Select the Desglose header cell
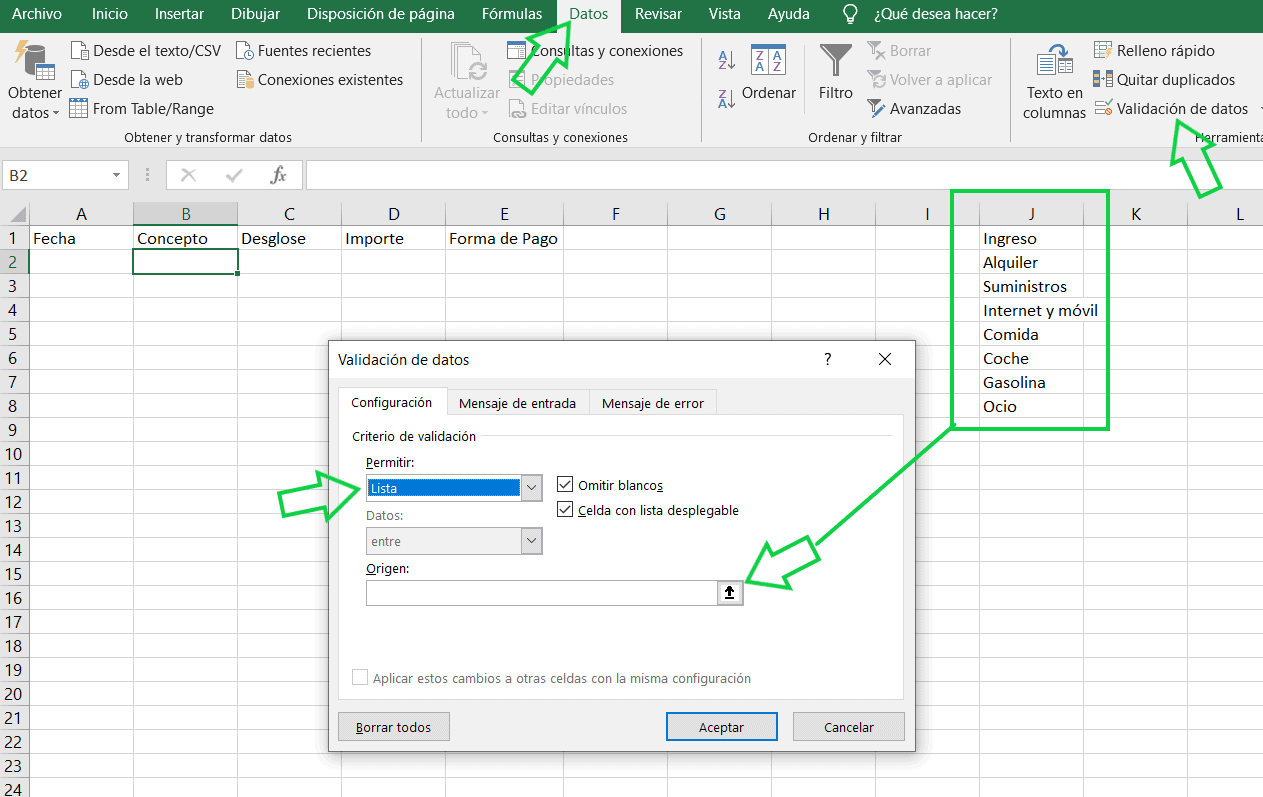 click(x=289, y=238)
